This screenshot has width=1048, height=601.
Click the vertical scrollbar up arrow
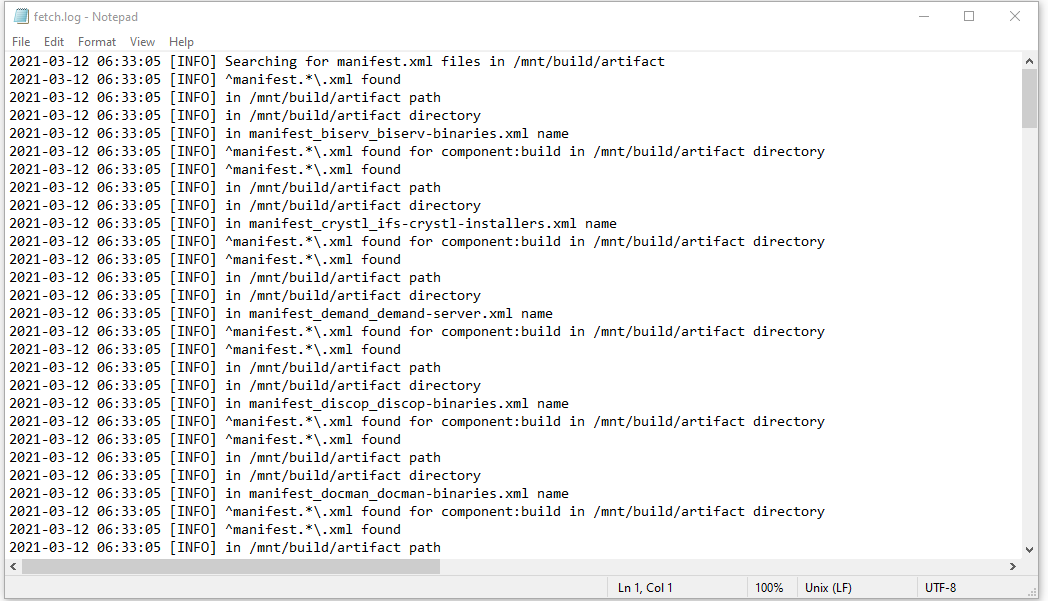[x=1029, y=61]
